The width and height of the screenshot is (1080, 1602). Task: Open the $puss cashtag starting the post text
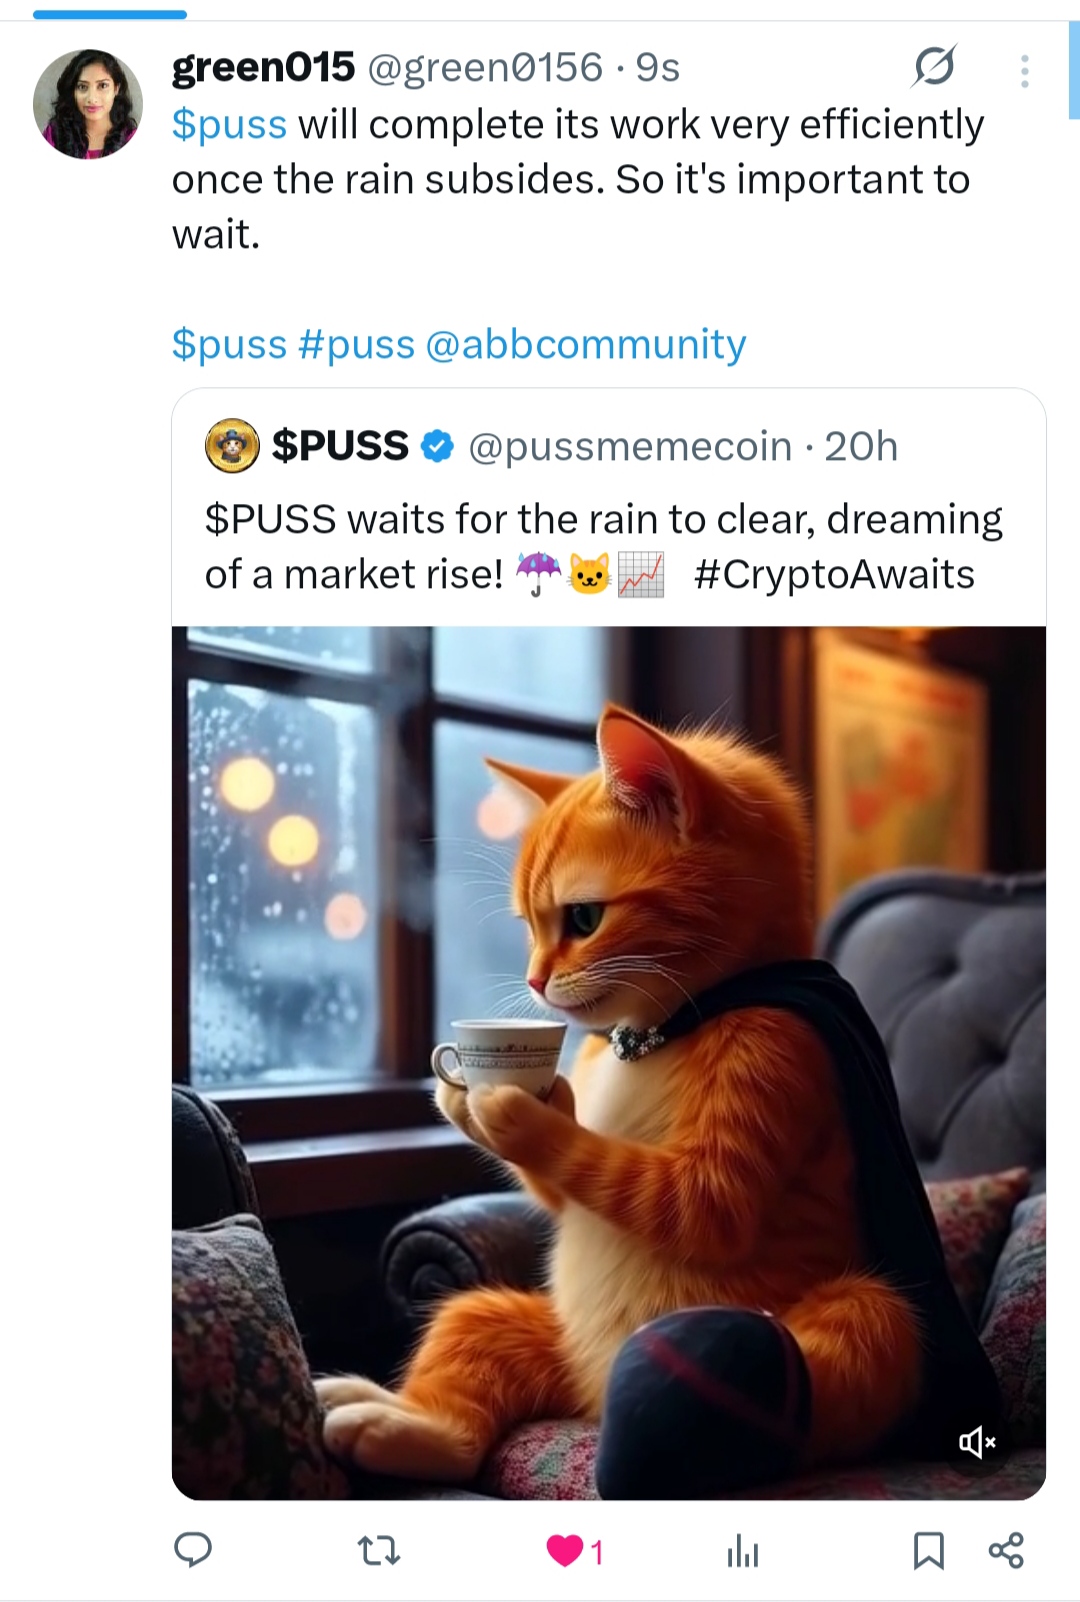pos(229,126)
